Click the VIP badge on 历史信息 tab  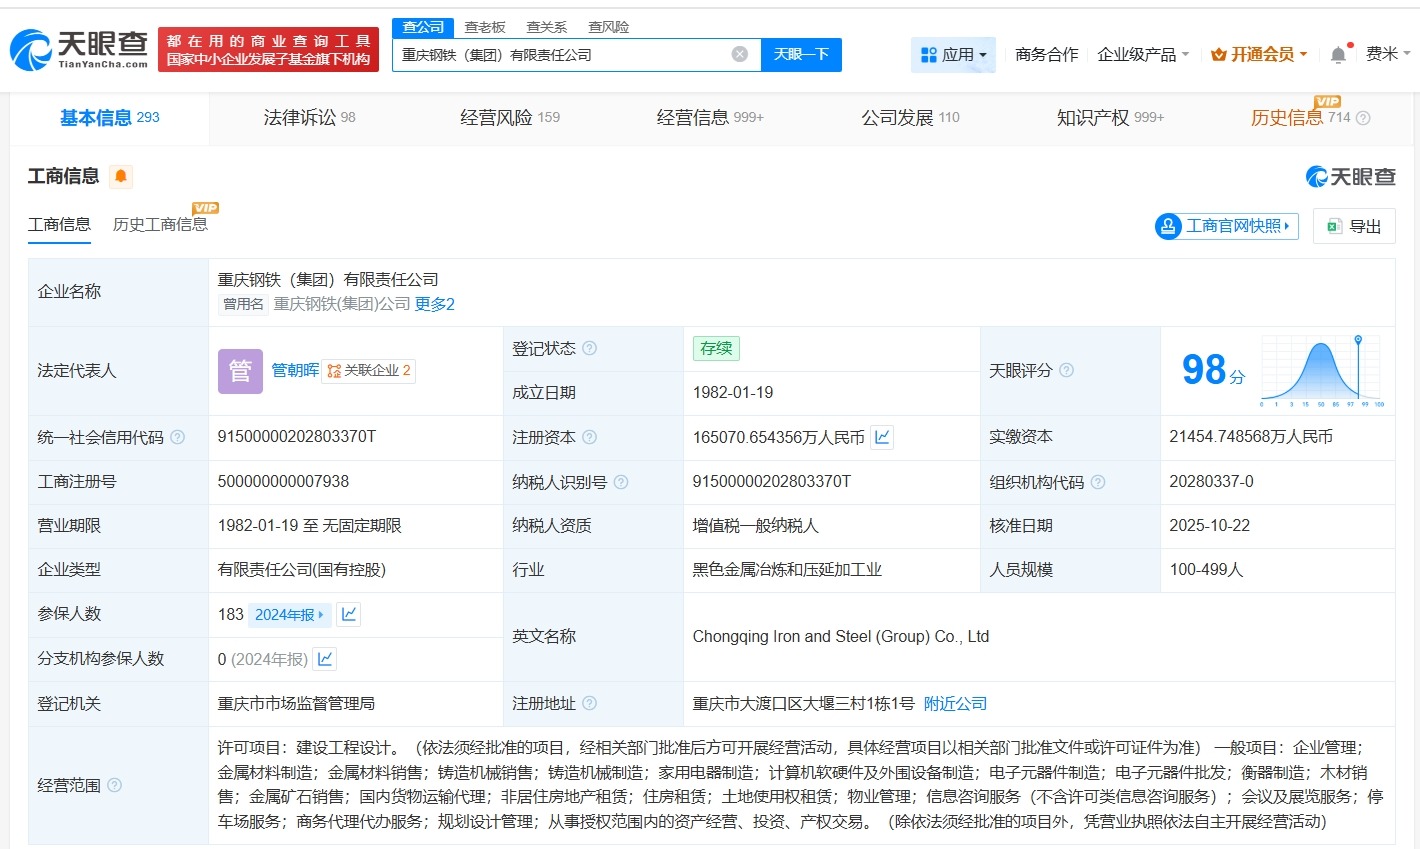(x=1325, y=101)
